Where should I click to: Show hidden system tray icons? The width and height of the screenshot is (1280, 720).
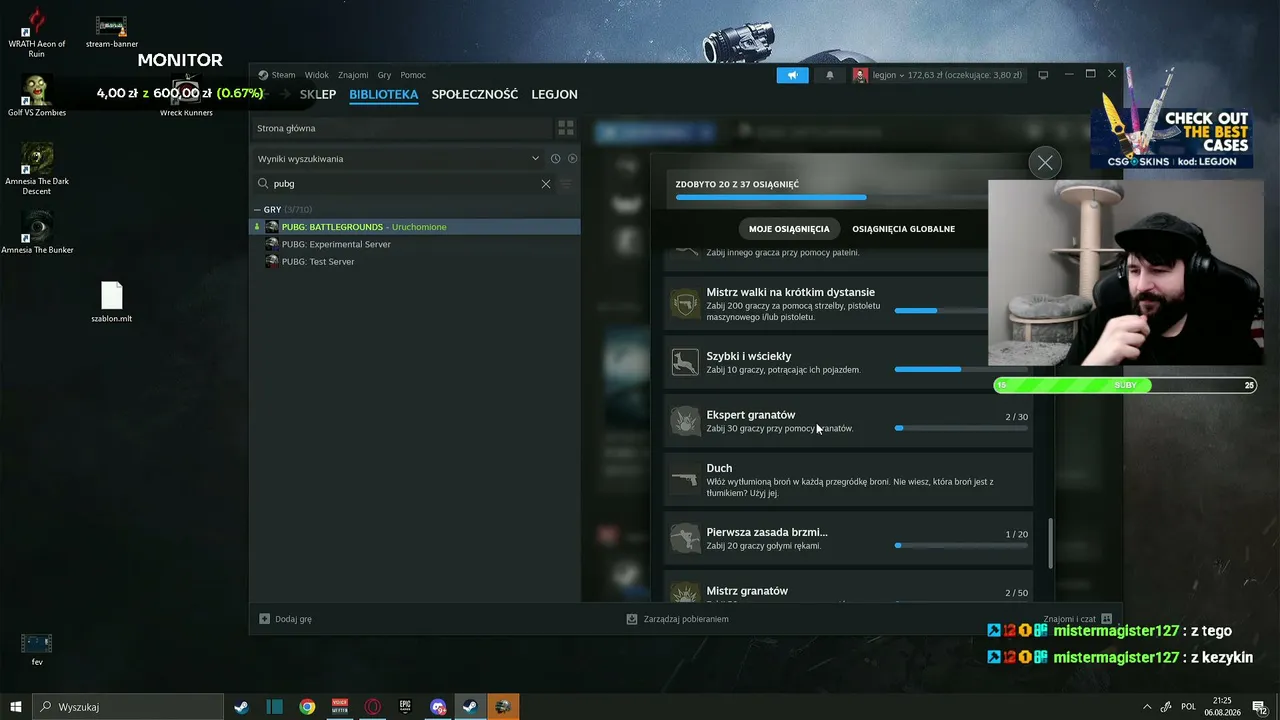coord(1146,707)
